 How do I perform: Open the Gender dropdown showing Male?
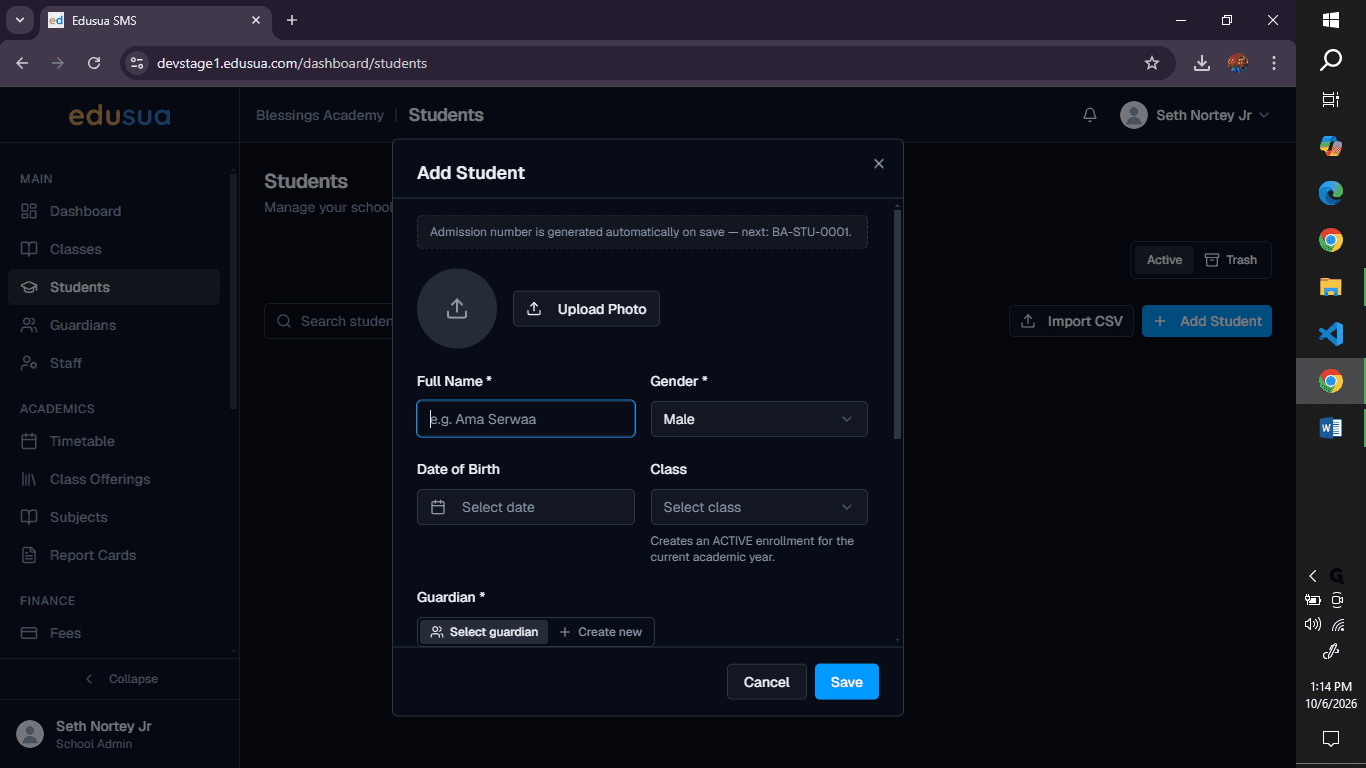click(759, 419)
